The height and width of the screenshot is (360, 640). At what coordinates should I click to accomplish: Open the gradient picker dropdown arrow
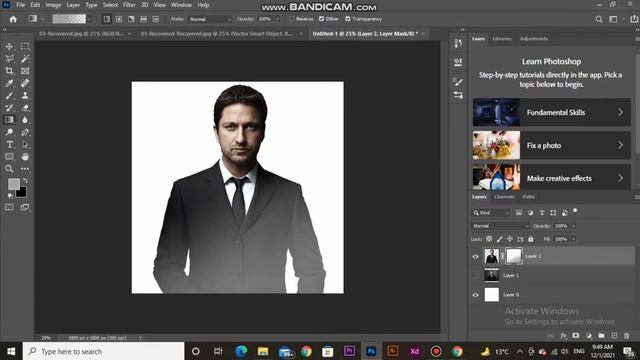pyautogui.click(x=89, y=19)
